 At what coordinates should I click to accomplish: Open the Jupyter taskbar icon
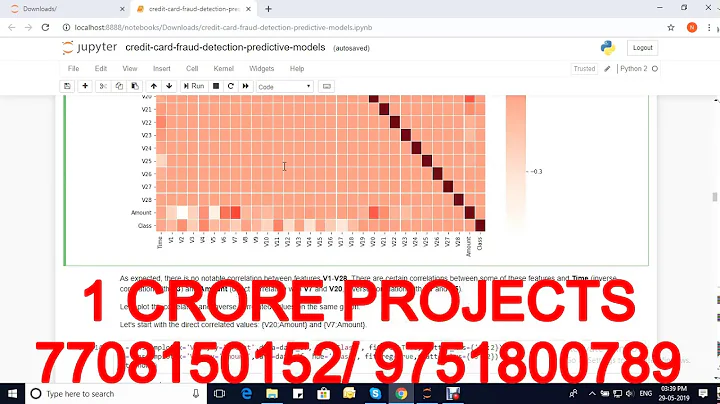tap(427, 393)
